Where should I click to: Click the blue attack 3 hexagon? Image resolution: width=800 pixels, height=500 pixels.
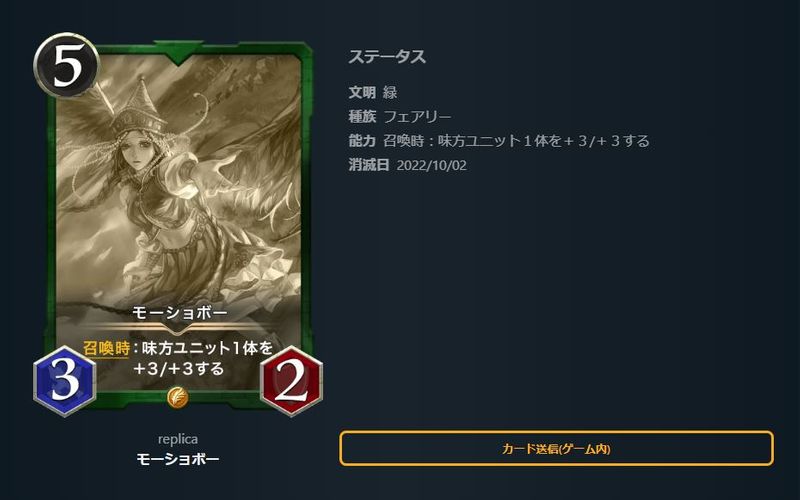coord(65,381)
